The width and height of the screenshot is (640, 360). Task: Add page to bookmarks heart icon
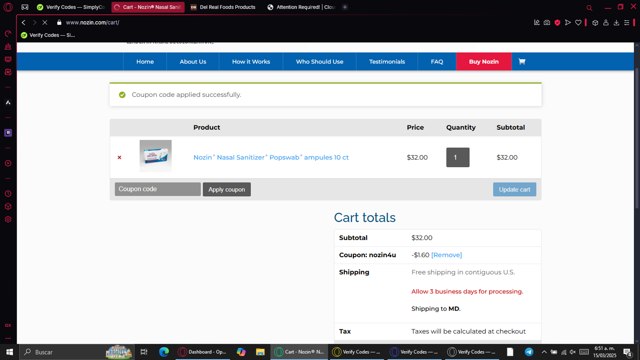click(x=578, y=22)
